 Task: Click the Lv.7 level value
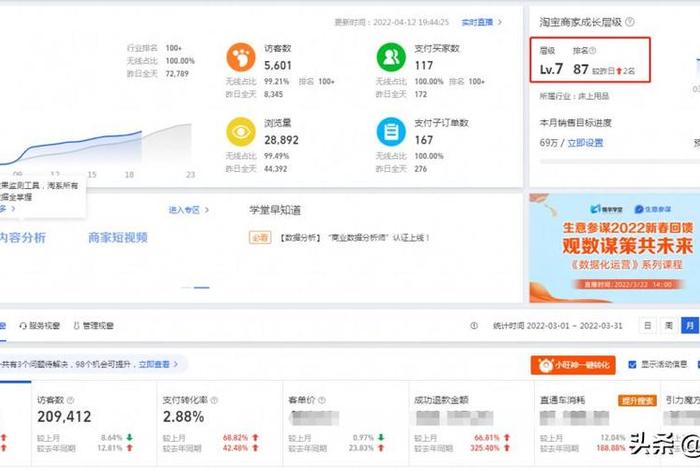coord(551,69)
